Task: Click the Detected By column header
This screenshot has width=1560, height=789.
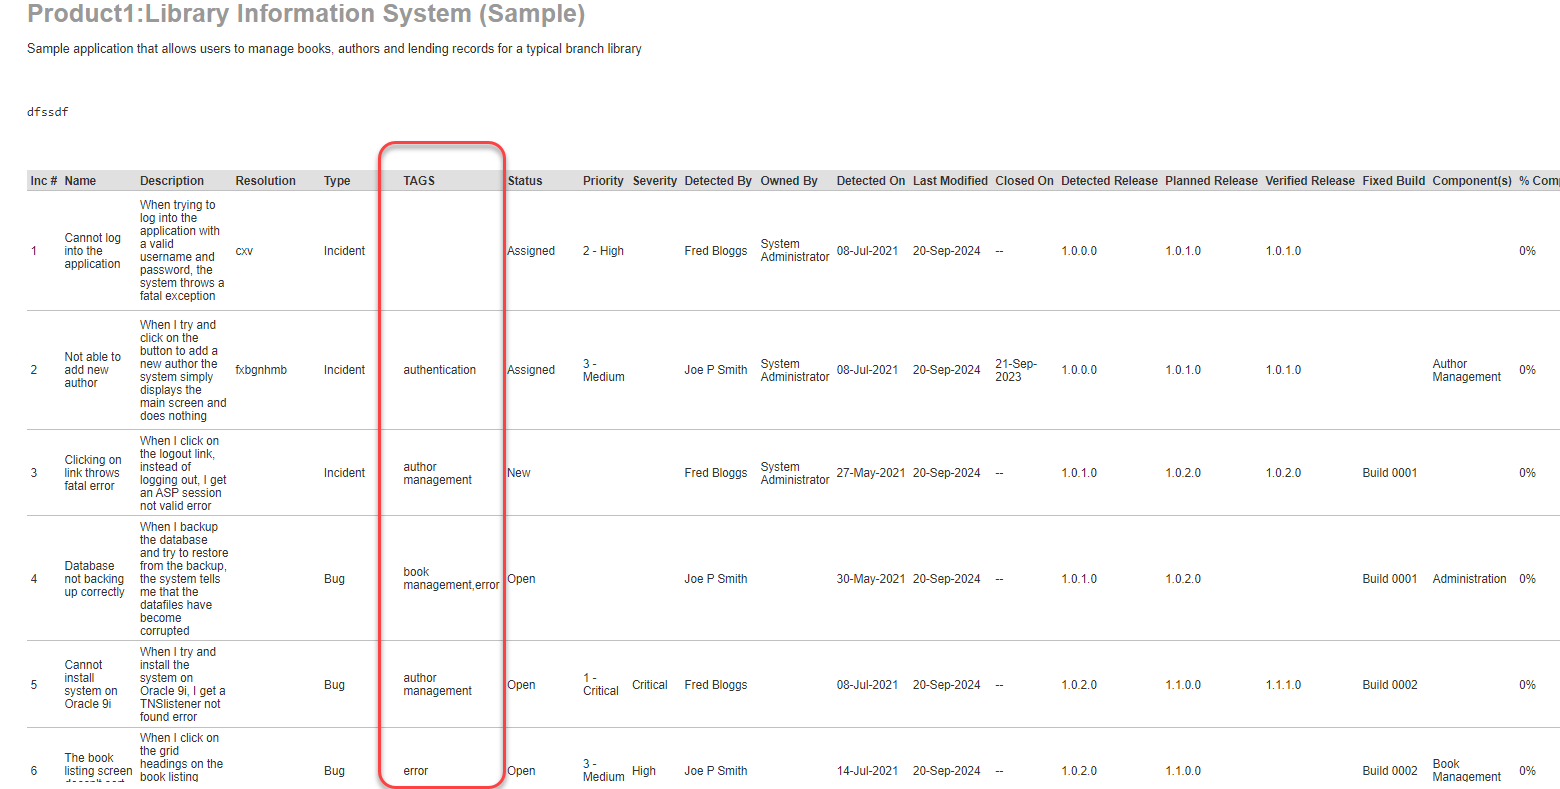Action: coord(717,181)
